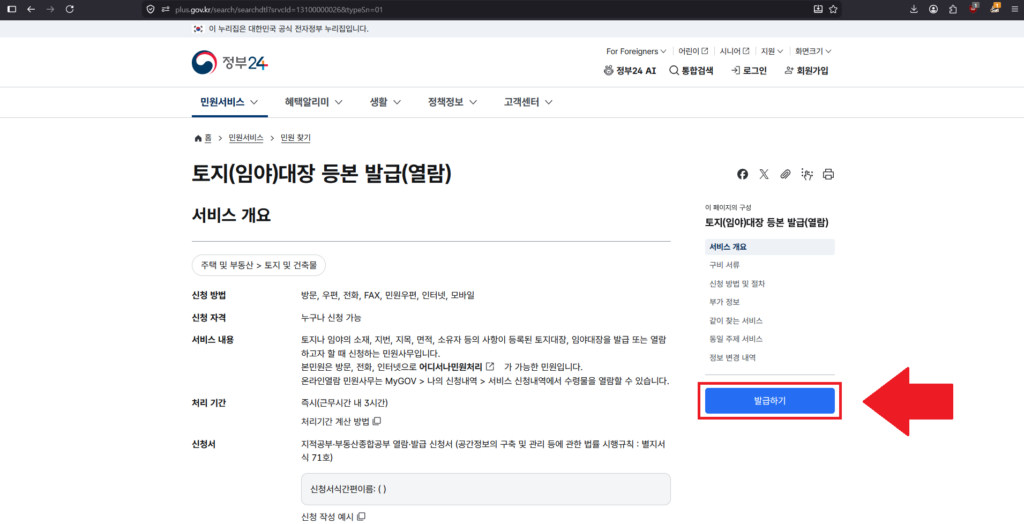
Task: Jump to 정보 변경 내역 section
Action: pyautogui.click(x=733, y=357)
